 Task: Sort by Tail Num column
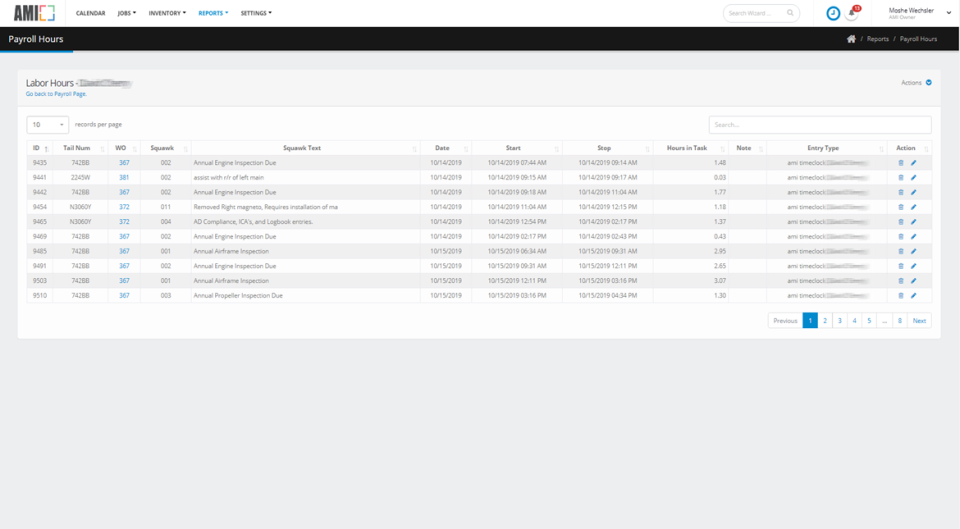tap(80, 148)
